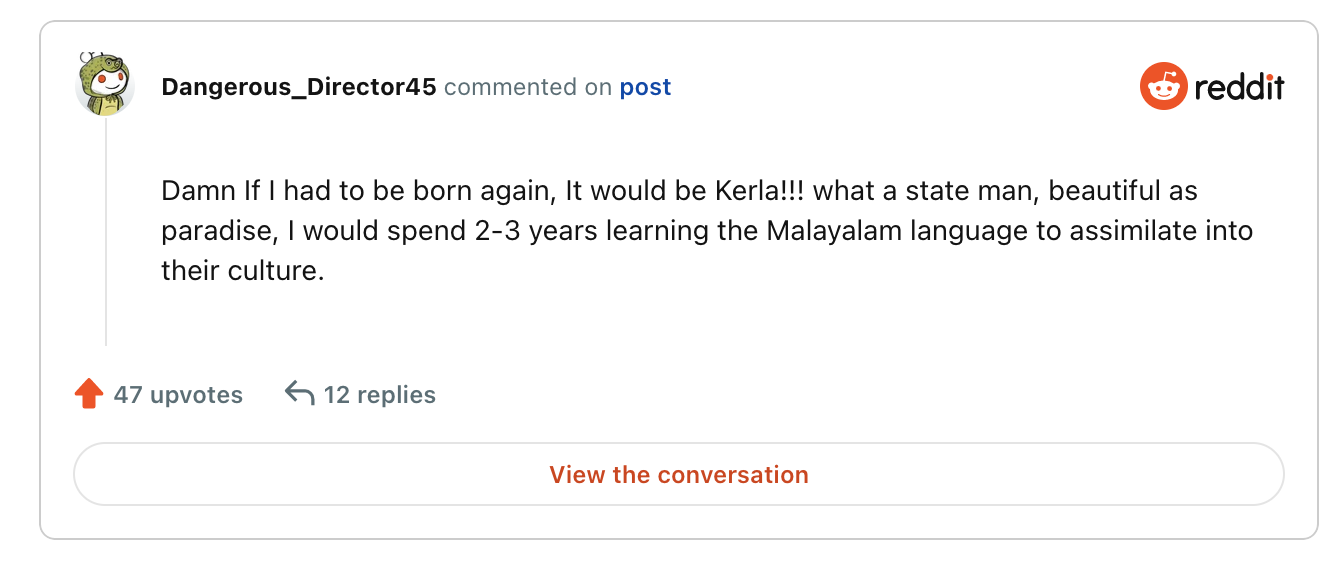Follow the blue "post" link
Image resolution: width=1342 pixels, height=576 pixels.
(645, 87)
